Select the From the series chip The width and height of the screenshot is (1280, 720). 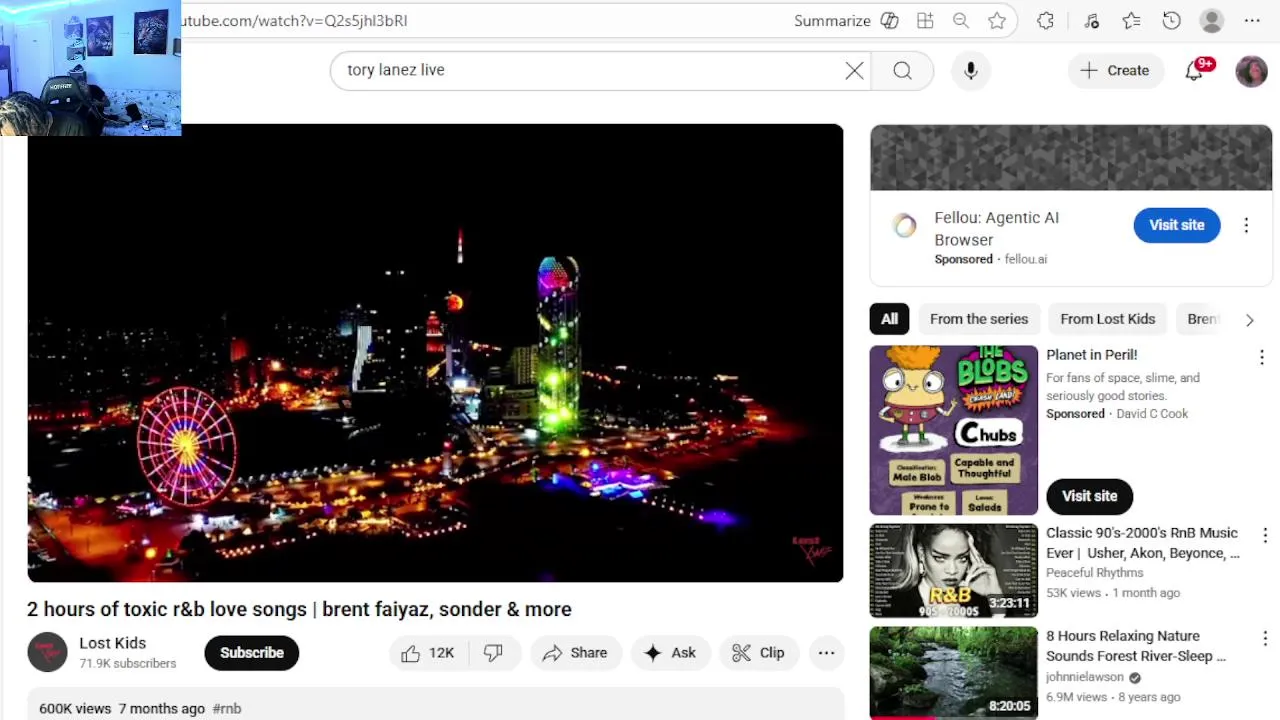coord(979,319)
